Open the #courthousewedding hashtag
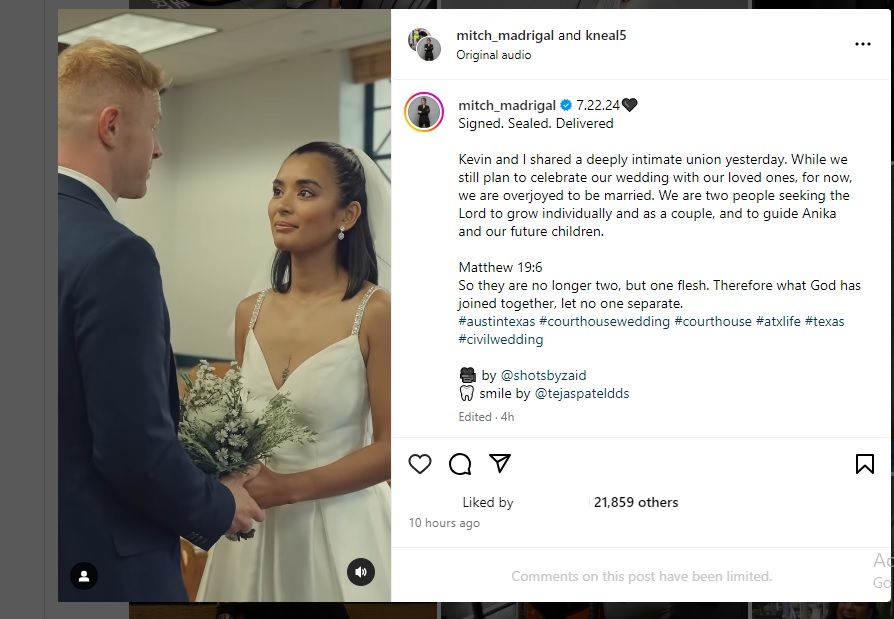 [x=604, y=322]
